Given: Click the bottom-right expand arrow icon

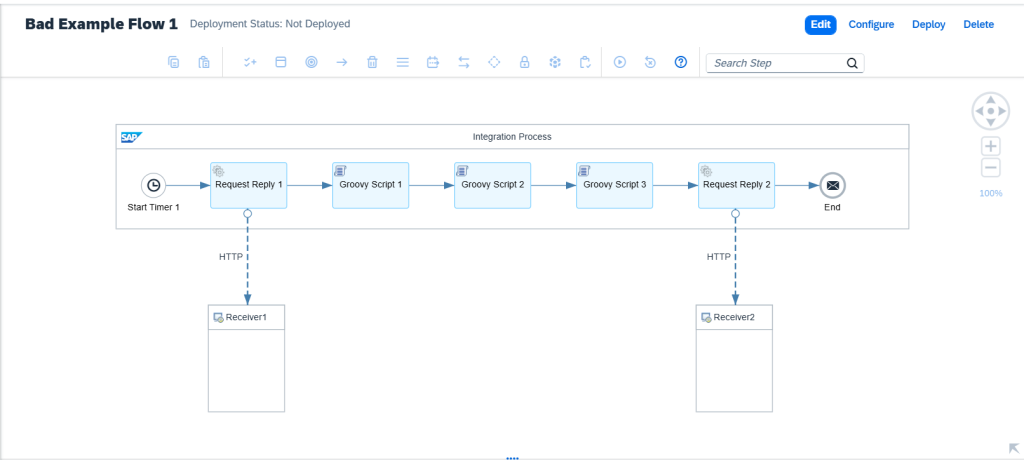Looking at the screenshot, I should tap(1014, 448).
